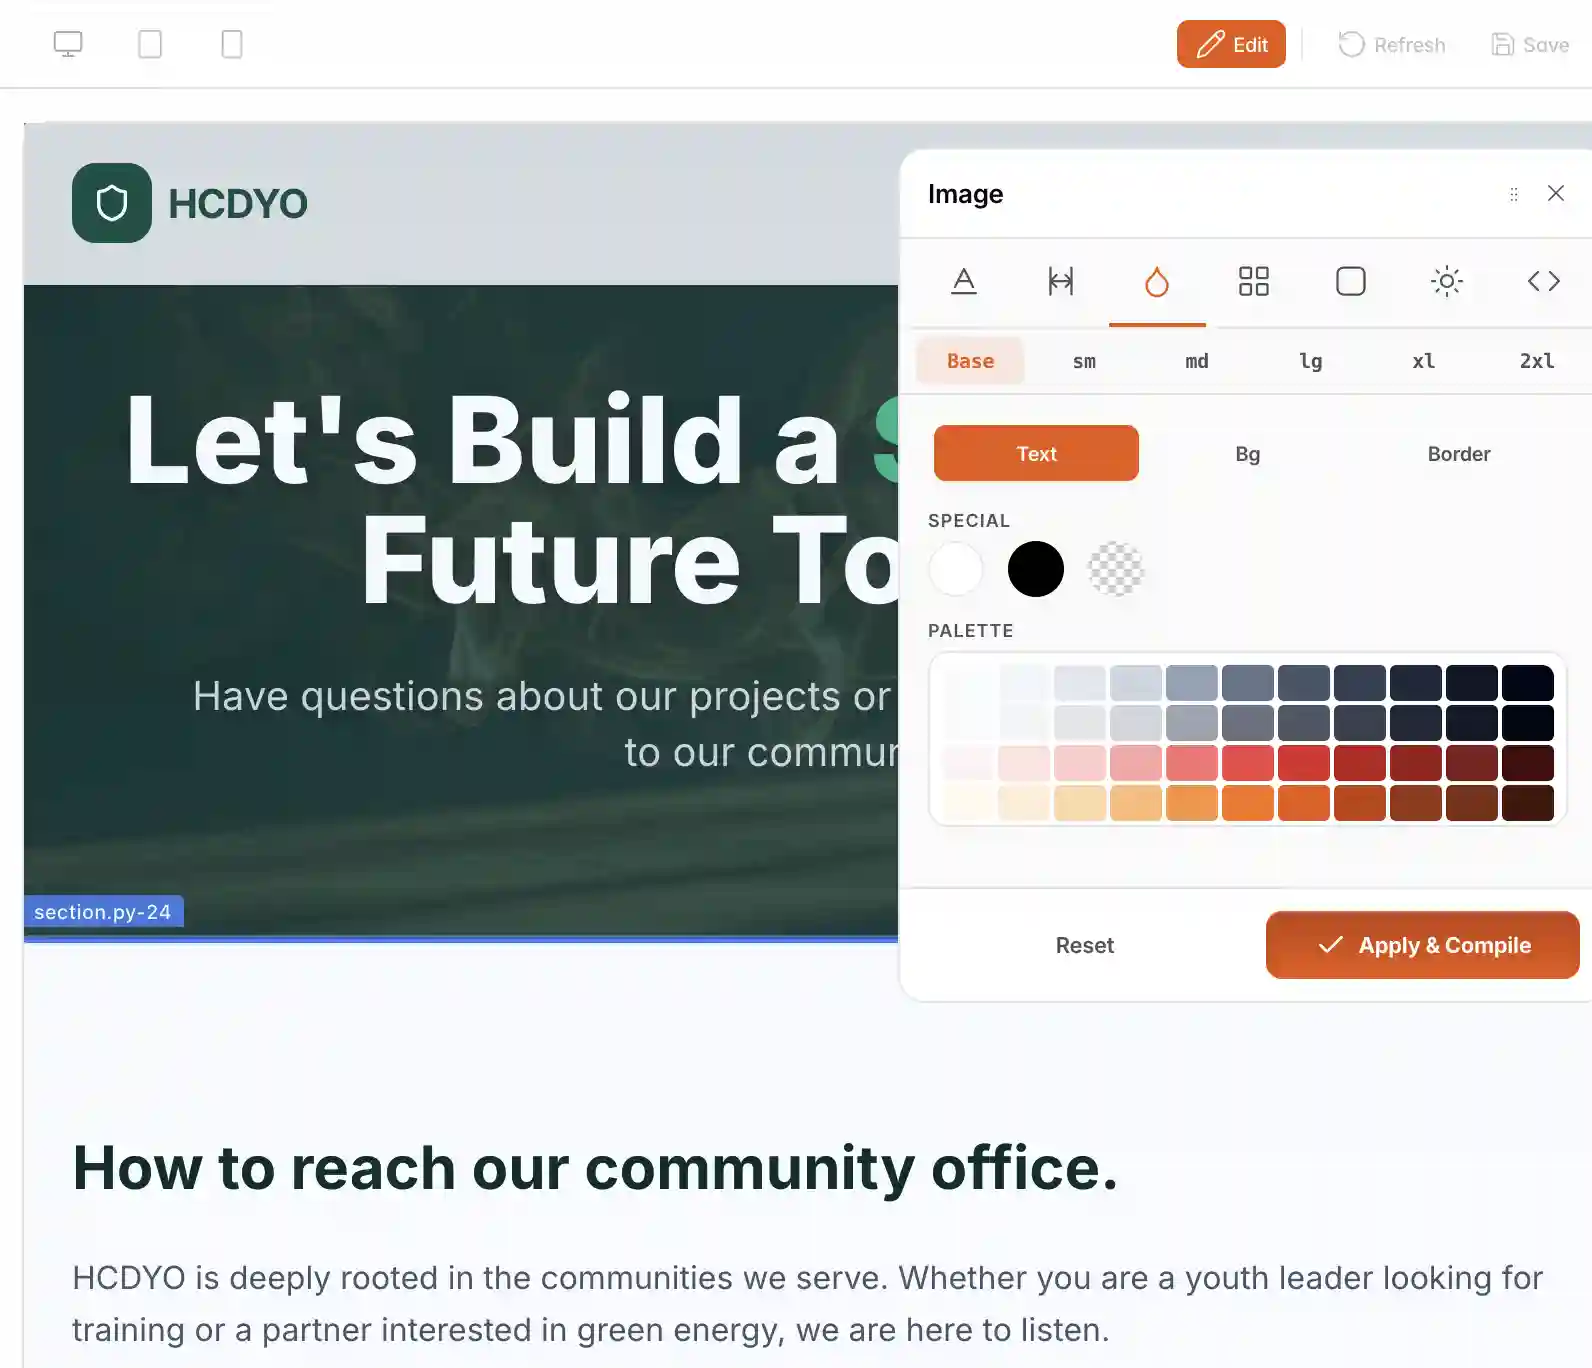Click the PALETTE section label
This screenshot has height=1368, width=1592.
click(x=971, y=631)
